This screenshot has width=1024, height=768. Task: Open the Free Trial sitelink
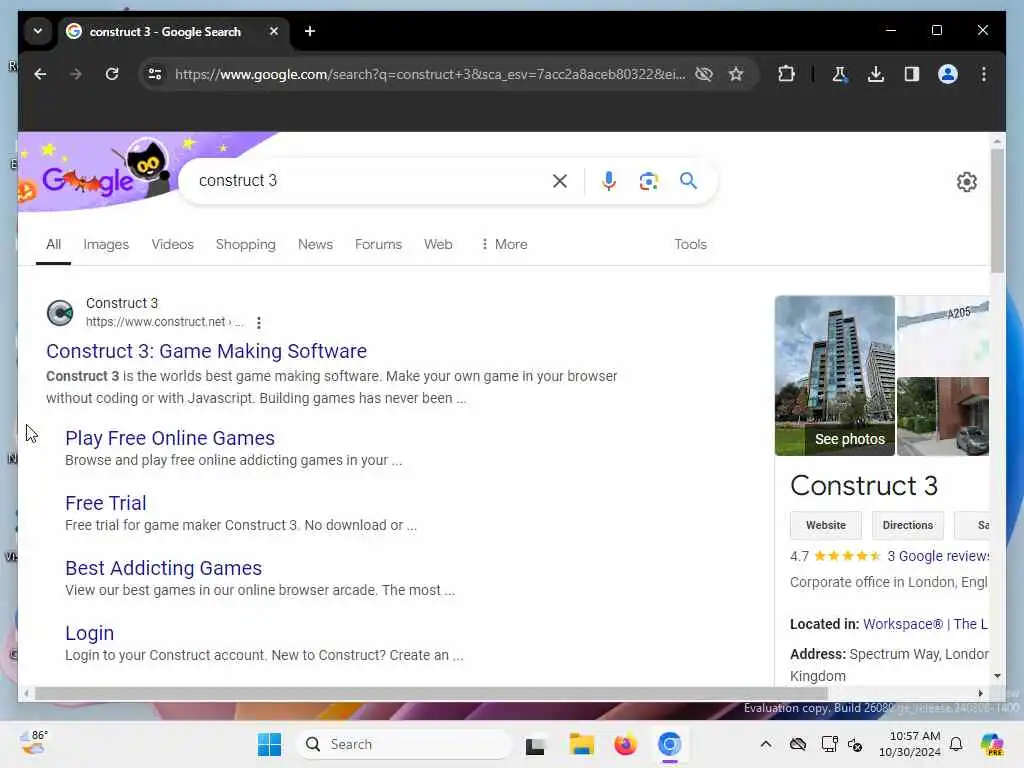point(106,503)
